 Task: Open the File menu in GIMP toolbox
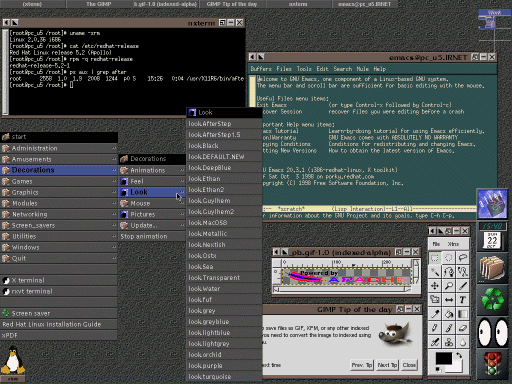click(x=436, y=244)
